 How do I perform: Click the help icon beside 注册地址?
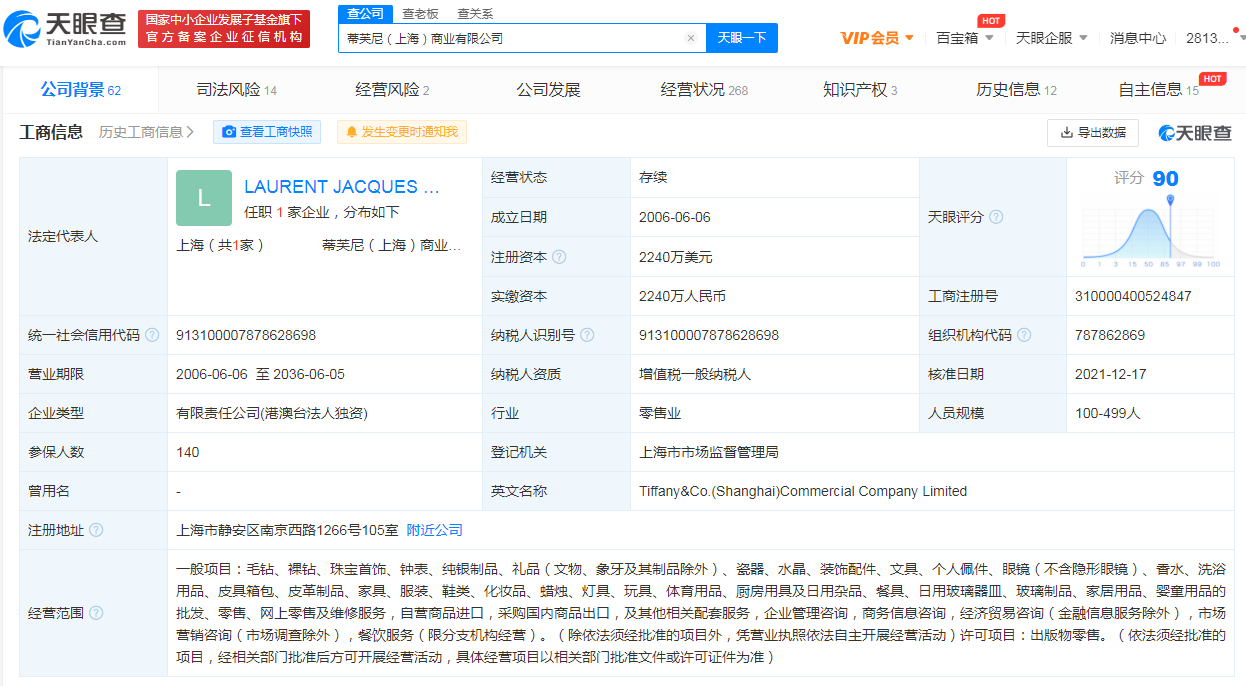[x=96, y=530]
